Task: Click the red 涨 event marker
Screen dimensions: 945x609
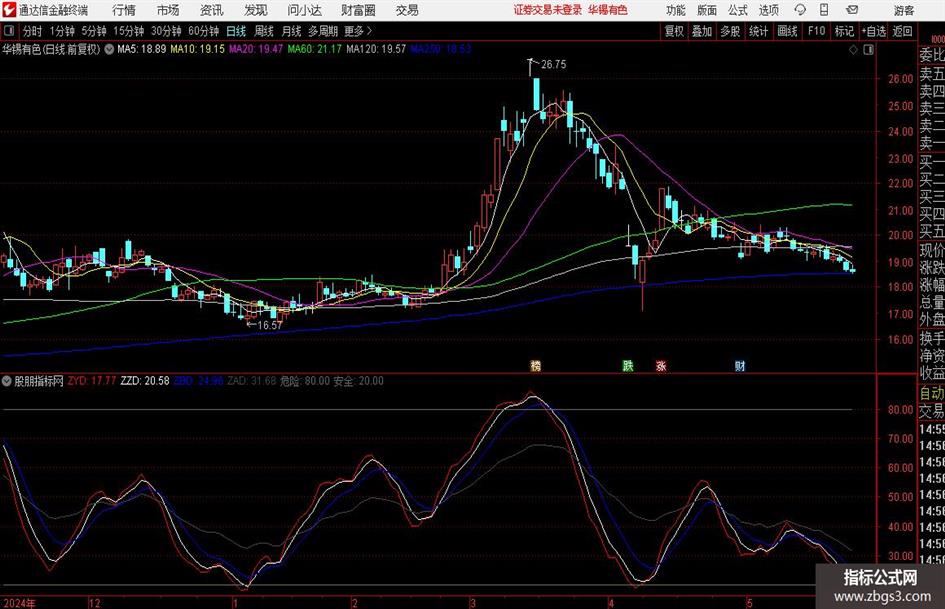Action: coord(661,365)
